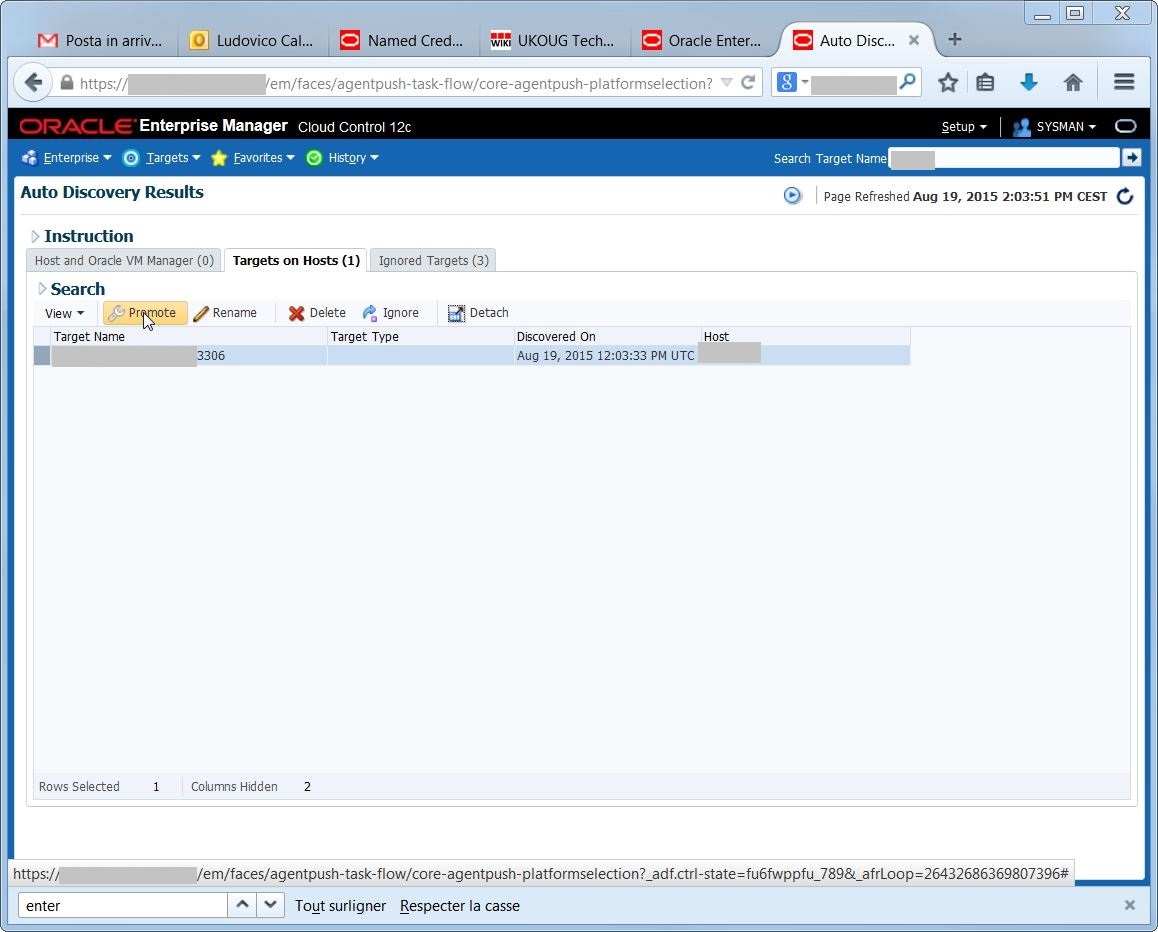Find previous match with up arrow
The width and height of the screenshot is (1158, 932).
click(242, 905)
